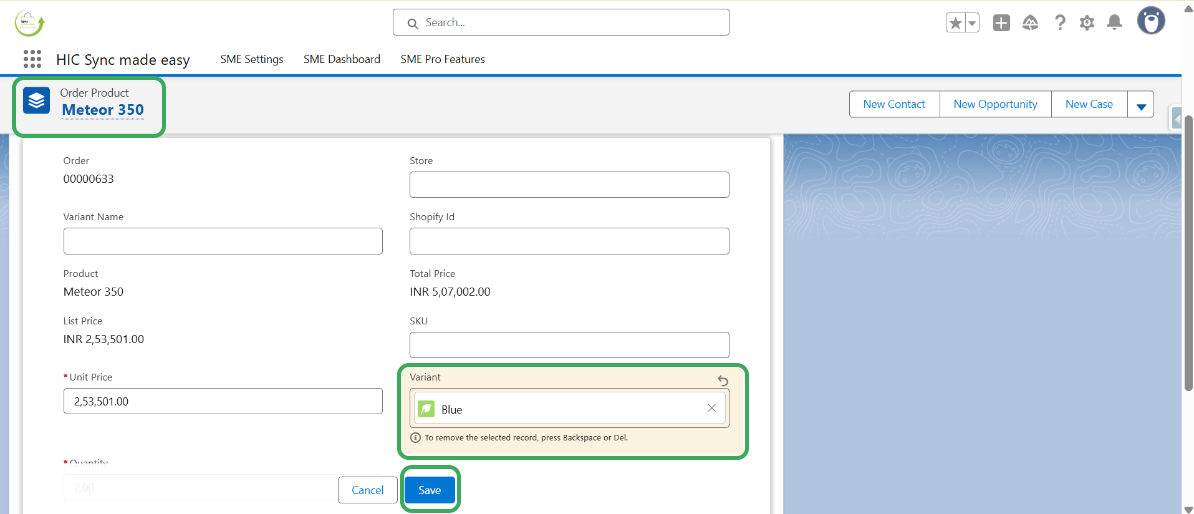The width and height of the screenshot is (1194, 514).
Task: Open the SME Dashboard tab
Action: tap(342, 59)
